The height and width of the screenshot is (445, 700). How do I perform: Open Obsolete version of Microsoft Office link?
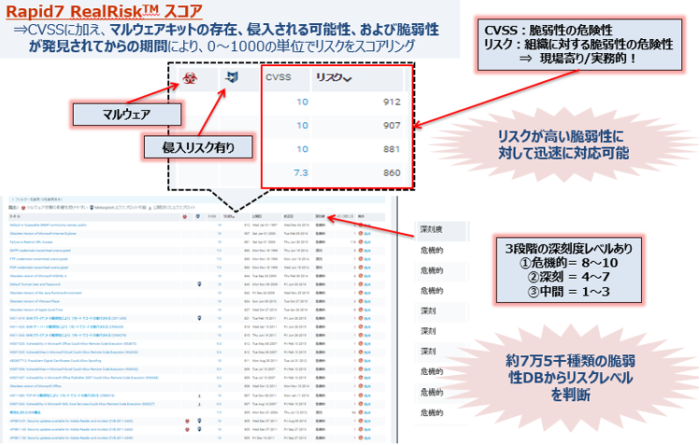(x=35, y=386)
